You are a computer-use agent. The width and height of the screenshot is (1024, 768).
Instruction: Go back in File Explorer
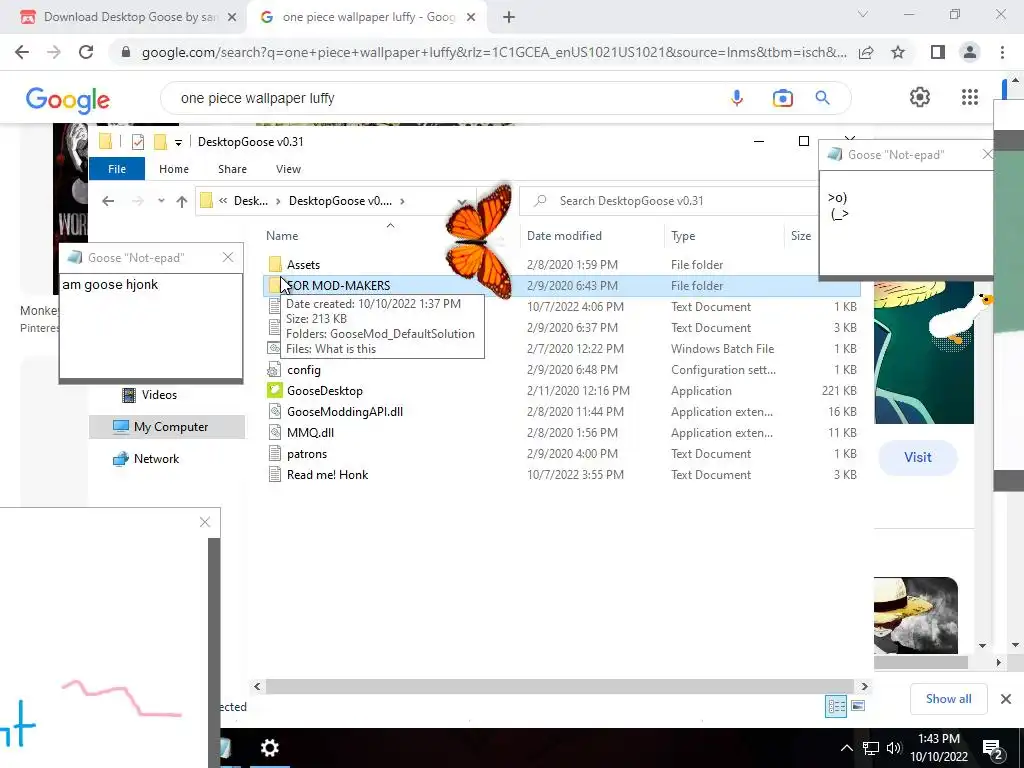(x=108, y=201)
